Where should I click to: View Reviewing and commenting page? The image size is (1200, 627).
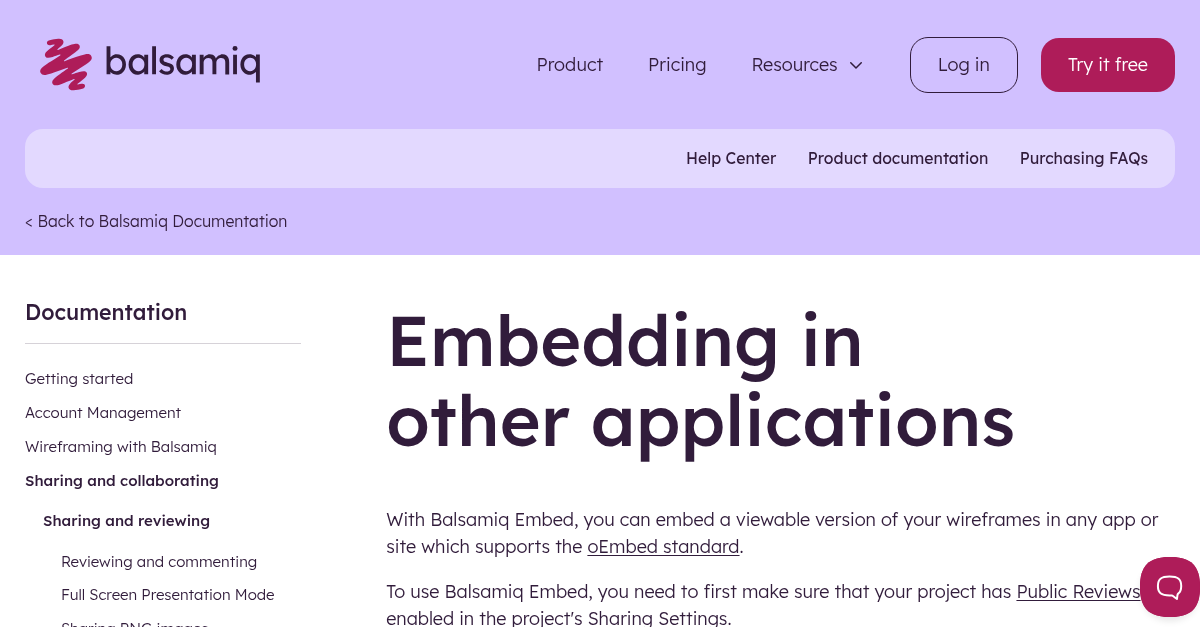(159, 561)
